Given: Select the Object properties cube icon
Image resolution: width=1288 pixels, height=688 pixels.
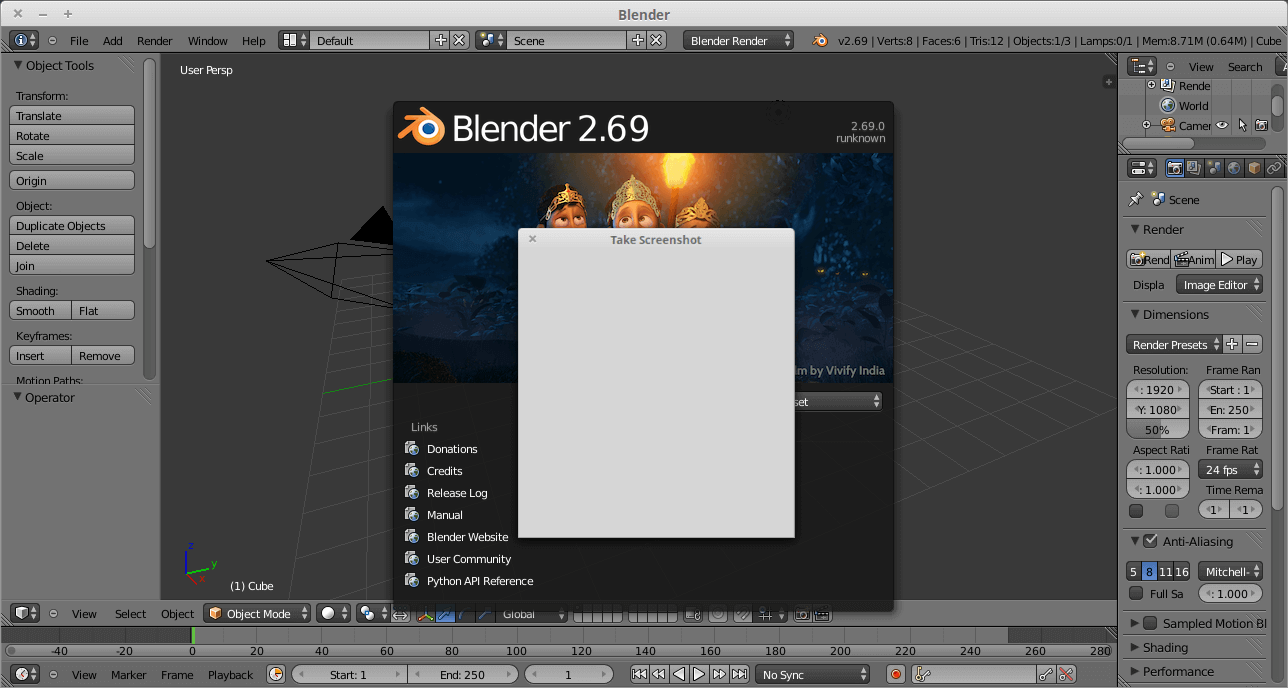Looking at the screenshot, I should pyautogui.click(x=1254, y=168).
